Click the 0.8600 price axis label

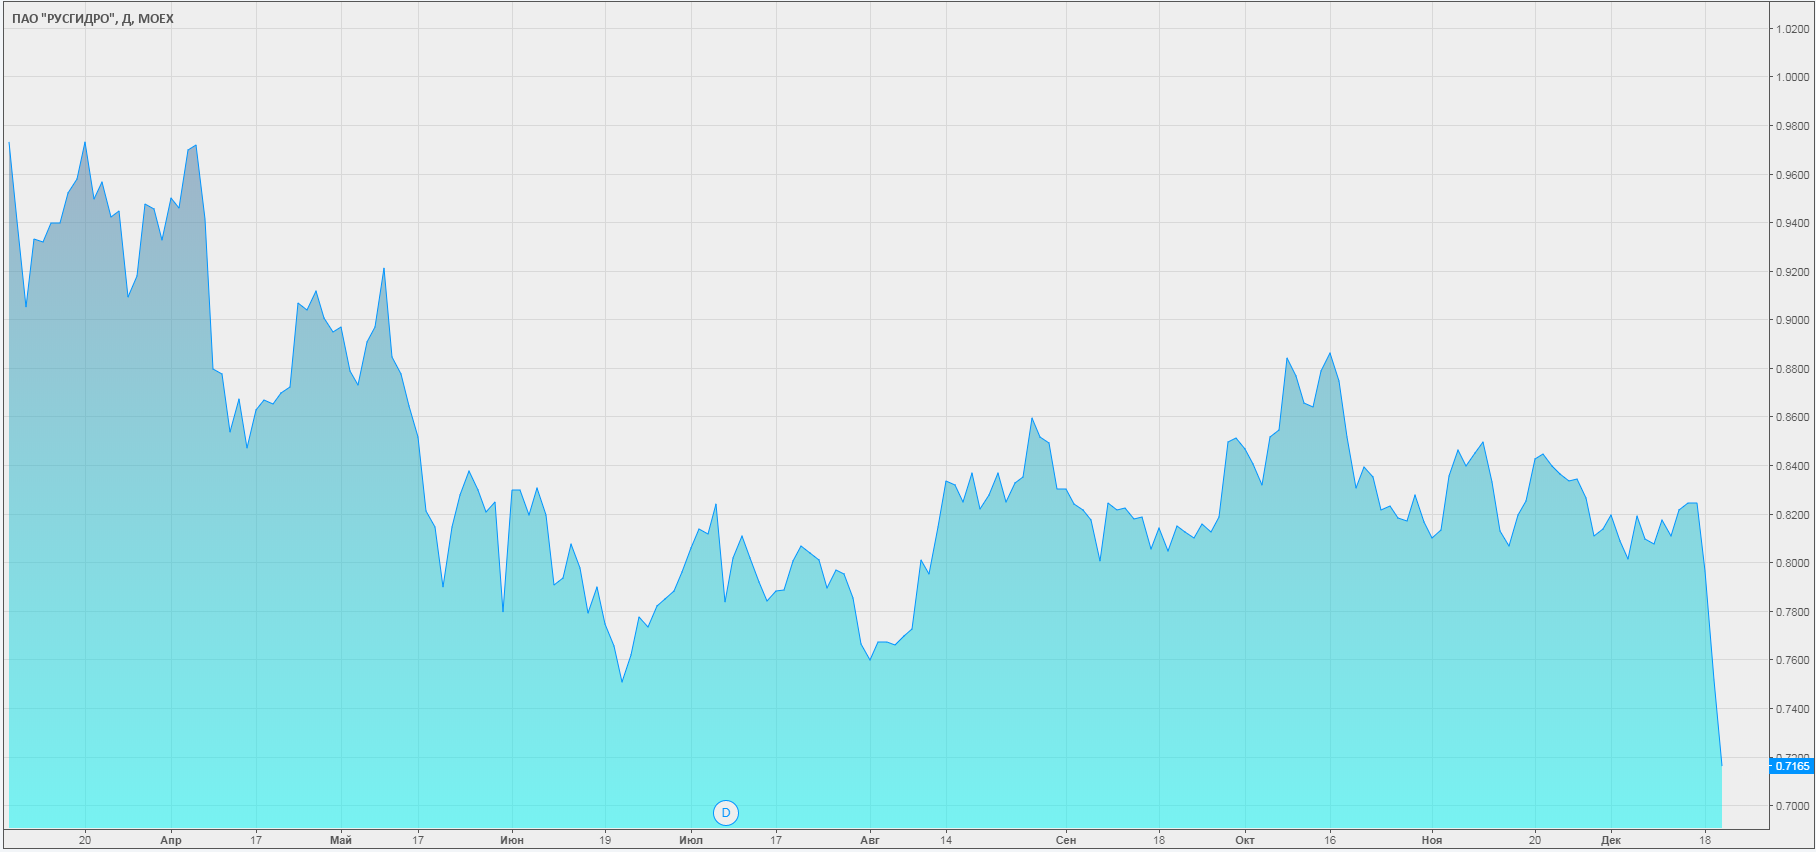[x=1792, y=417]
